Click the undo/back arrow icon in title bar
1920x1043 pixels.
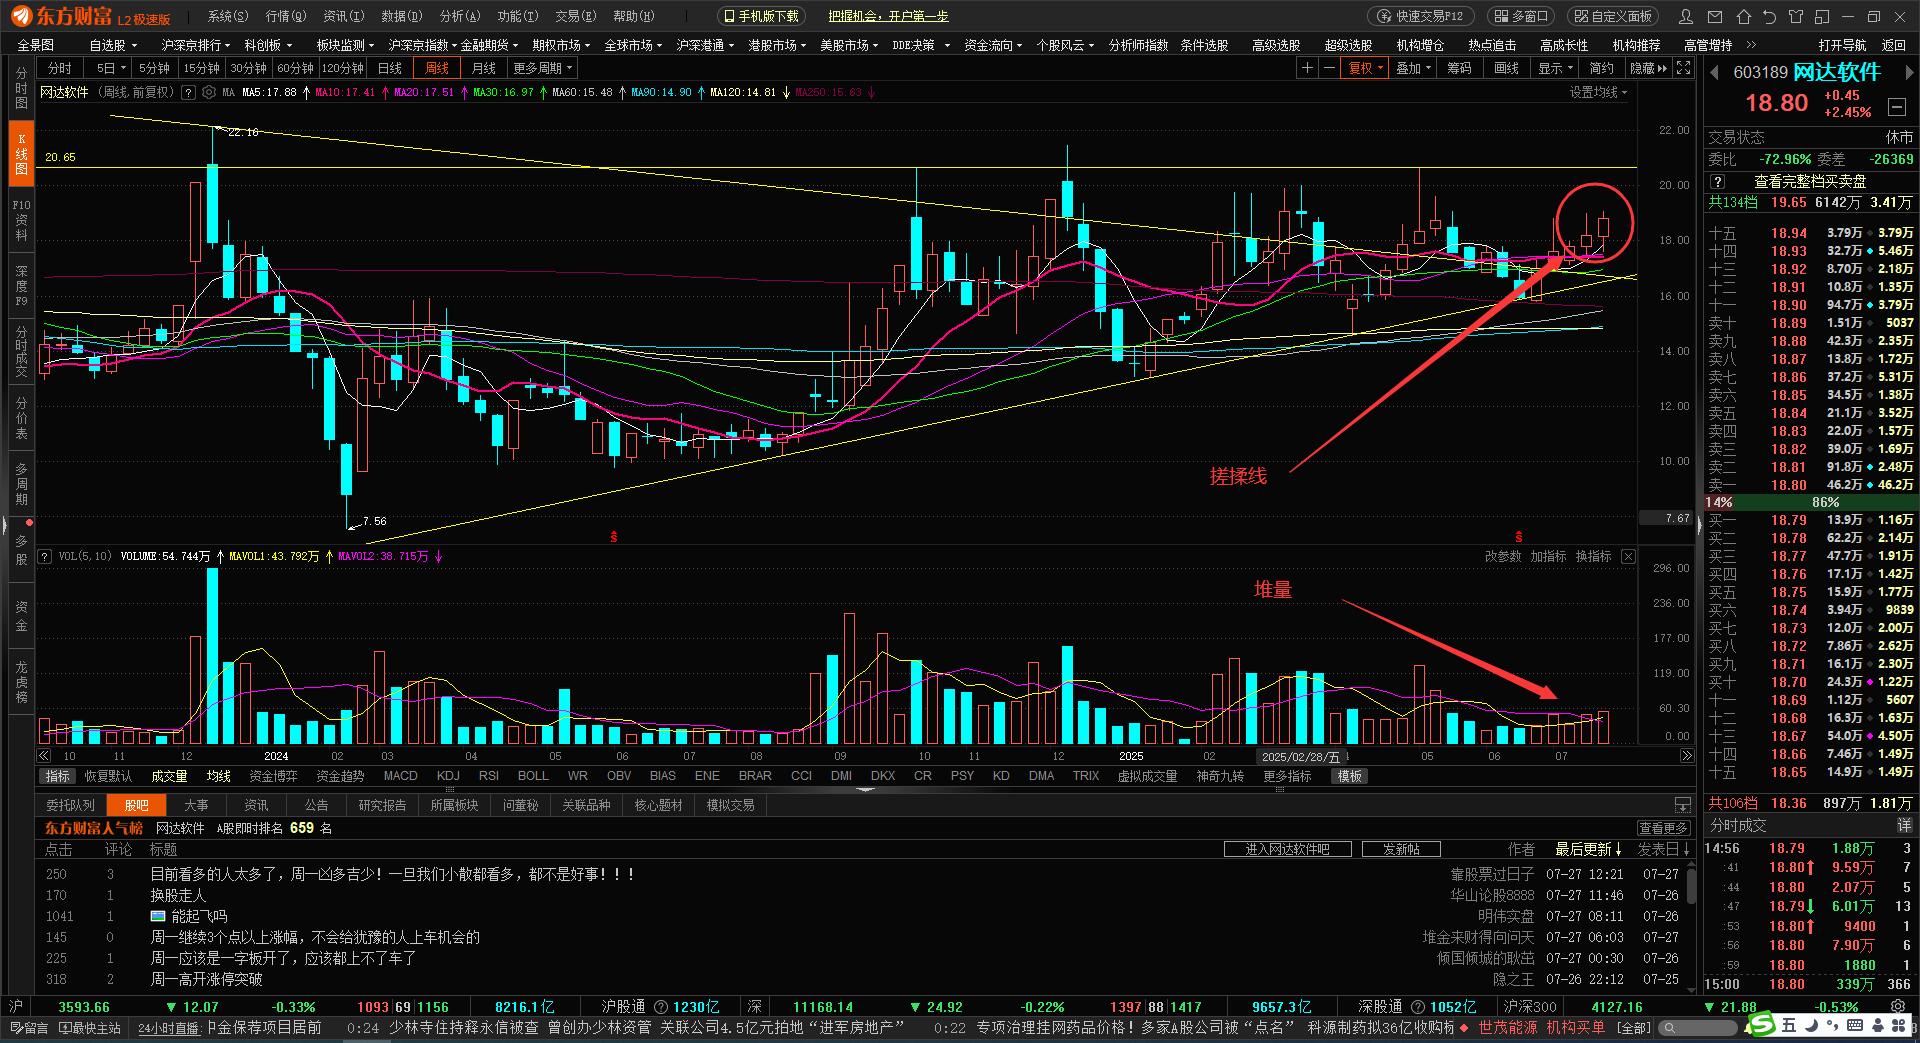pyautogui.click(x=1770, y=16)
